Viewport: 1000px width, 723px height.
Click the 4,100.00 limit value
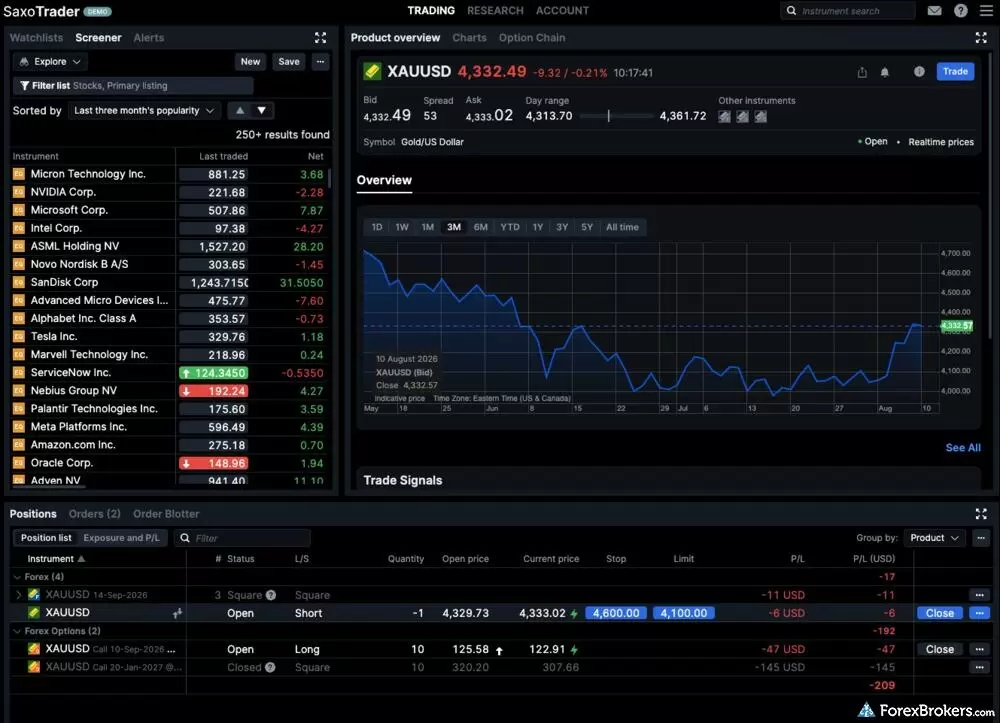pyautogui.click(x=684, y=613)
